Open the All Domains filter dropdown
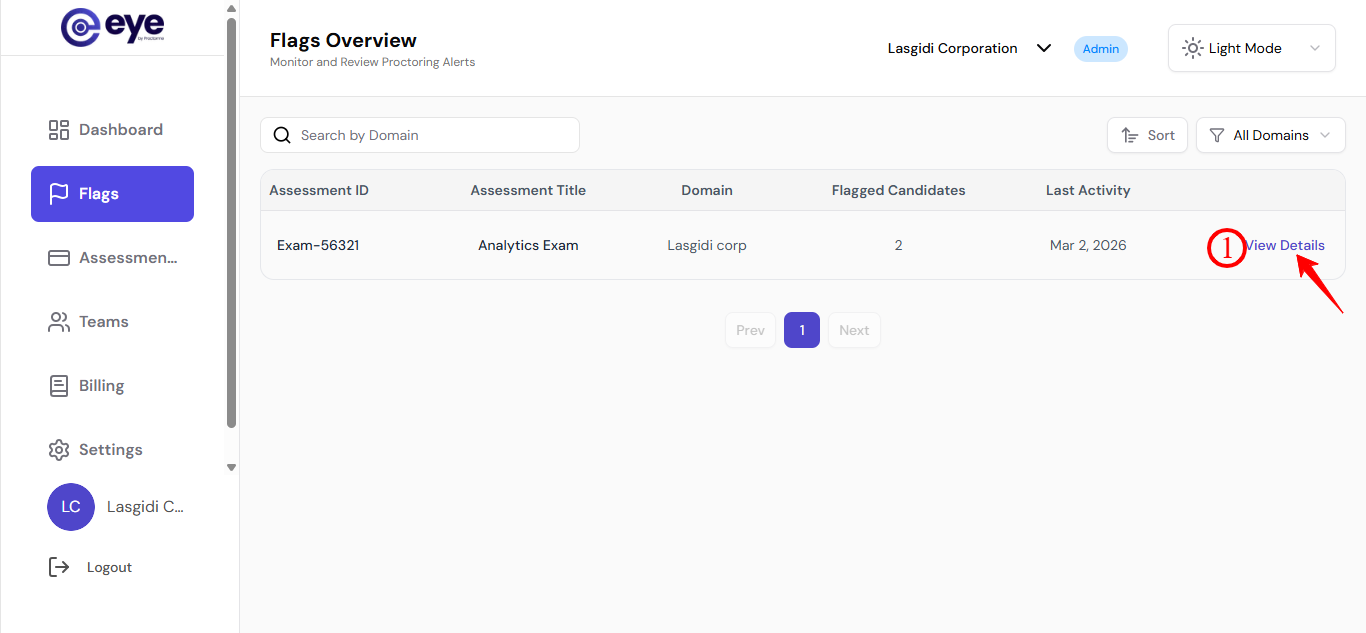1366x633 pixels. tap(1270, 135)
